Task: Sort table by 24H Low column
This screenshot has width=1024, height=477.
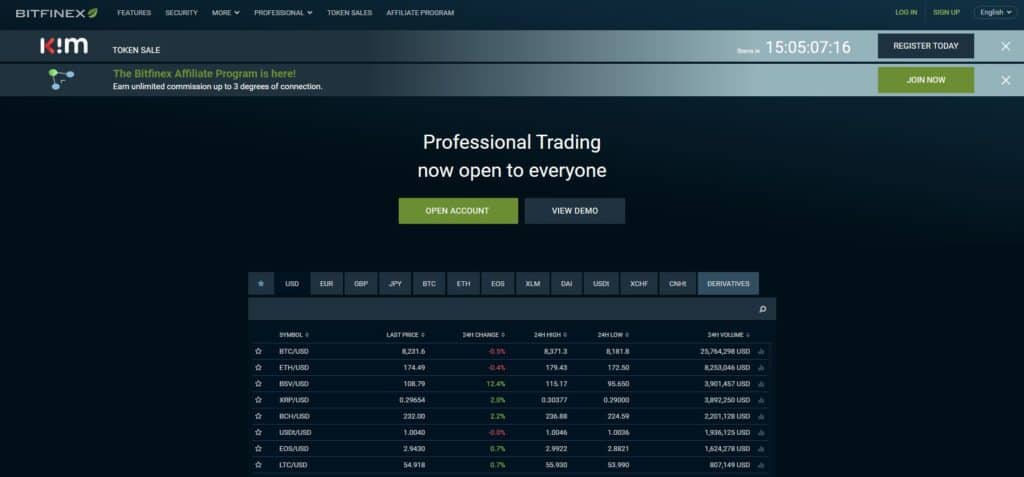Action: (x=613, y=335)
